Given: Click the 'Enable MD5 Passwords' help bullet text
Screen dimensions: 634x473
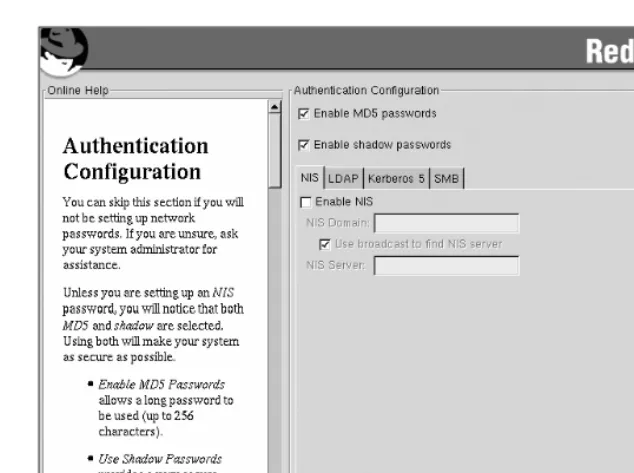Looking at the screenshot, I should pyautogui.click(x=161, y=384).
